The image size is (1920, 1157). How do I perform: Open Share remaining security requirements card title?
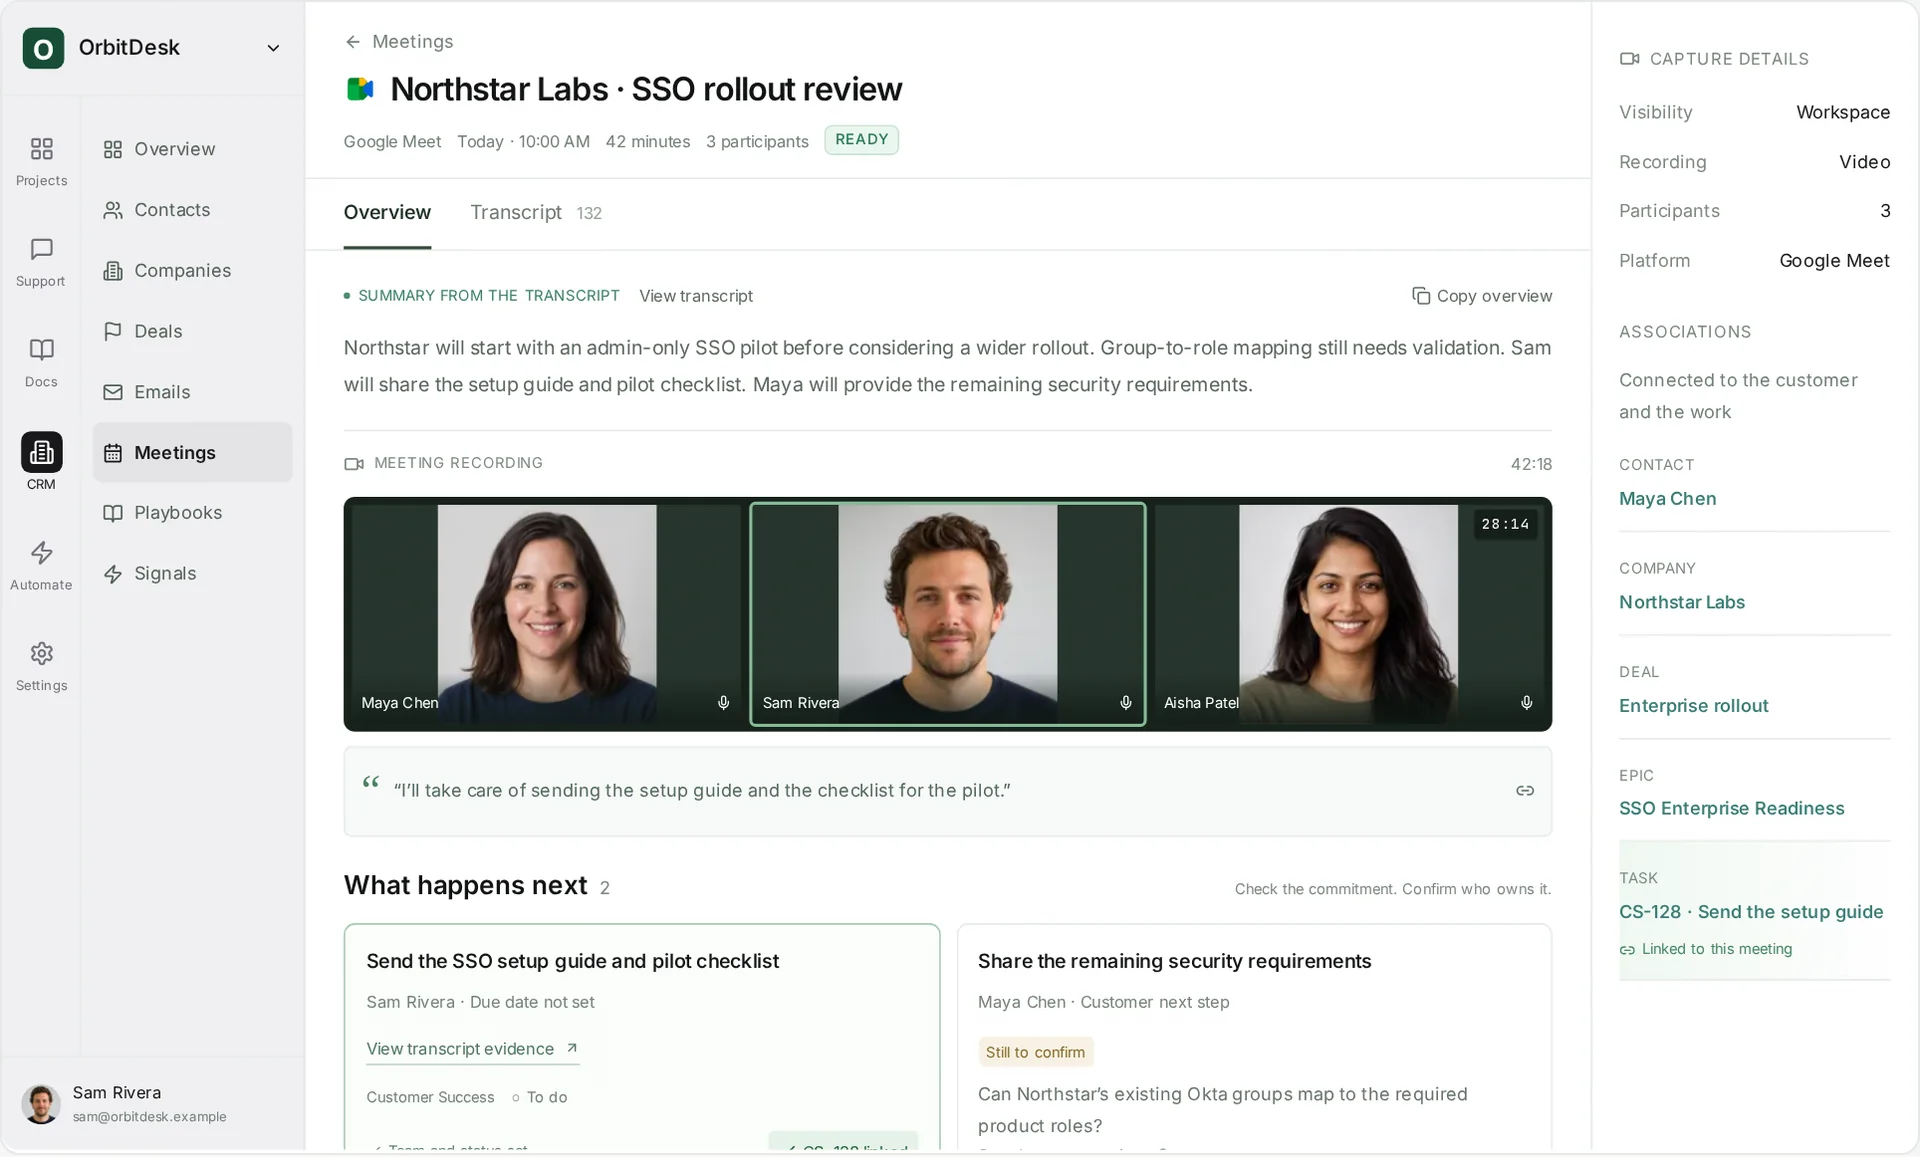click(1174, 961)
